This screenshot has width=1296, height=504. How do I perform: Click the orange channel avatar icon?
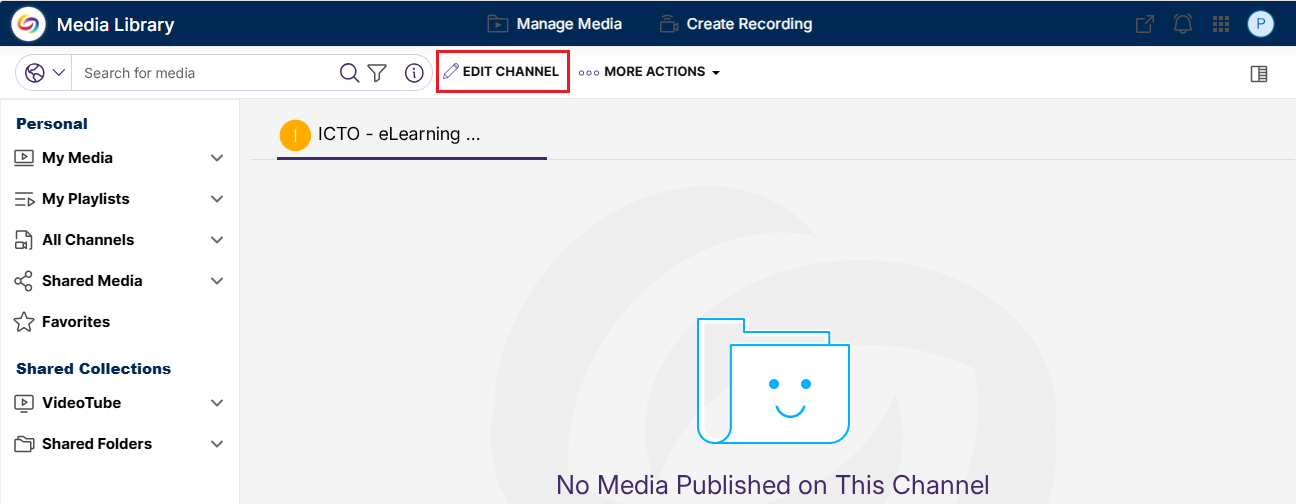pyautogui.click(x=295, y=135)
